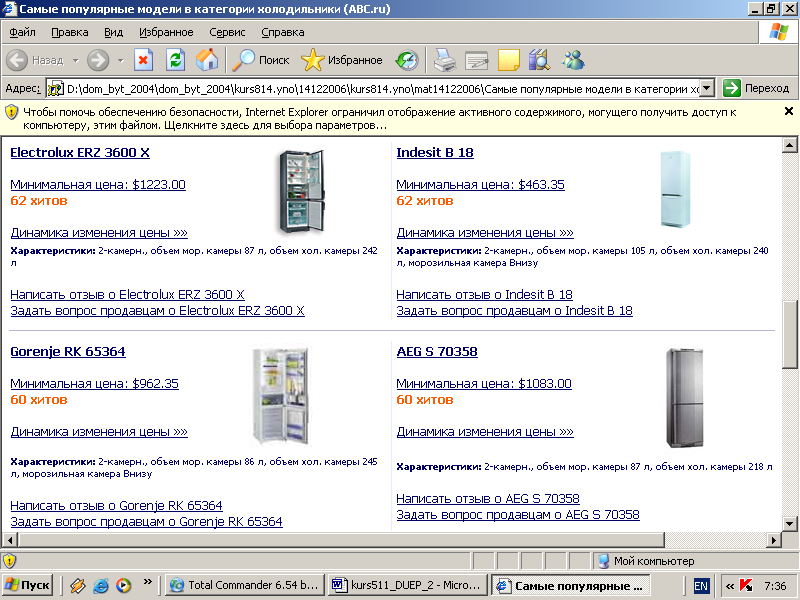800x600 pixels.
Task: Open the Back history dropdown arrow
Action: pos(76,60)
